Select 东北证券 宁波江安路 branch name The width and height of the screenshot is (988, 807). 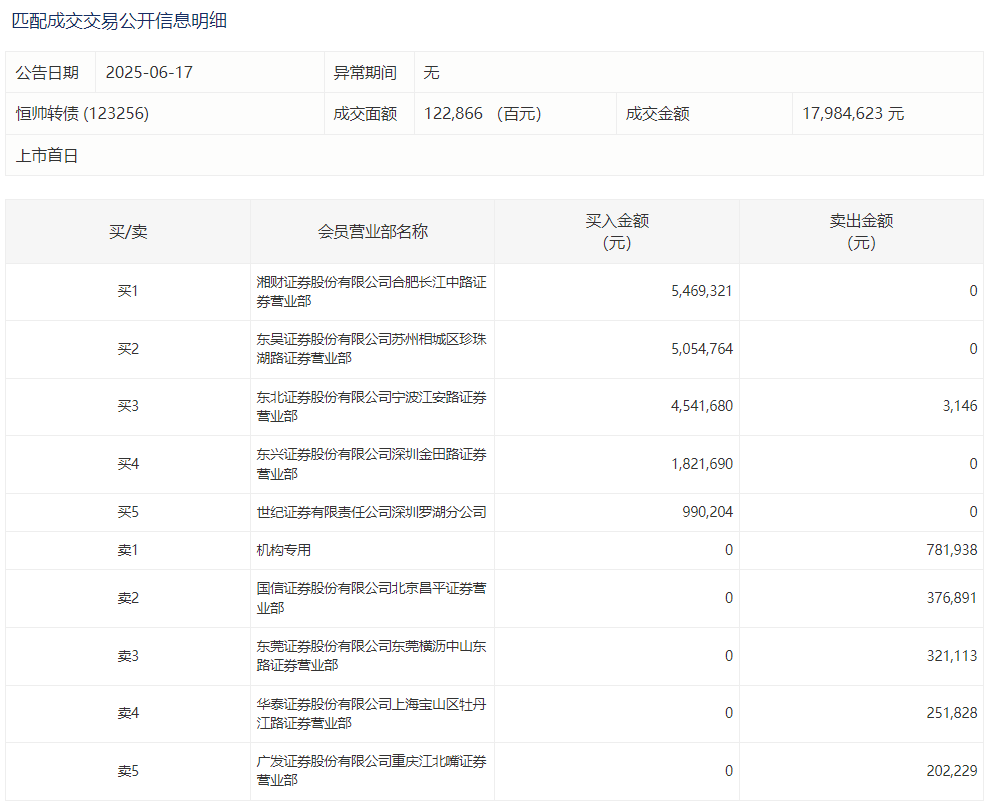[371, 406]
